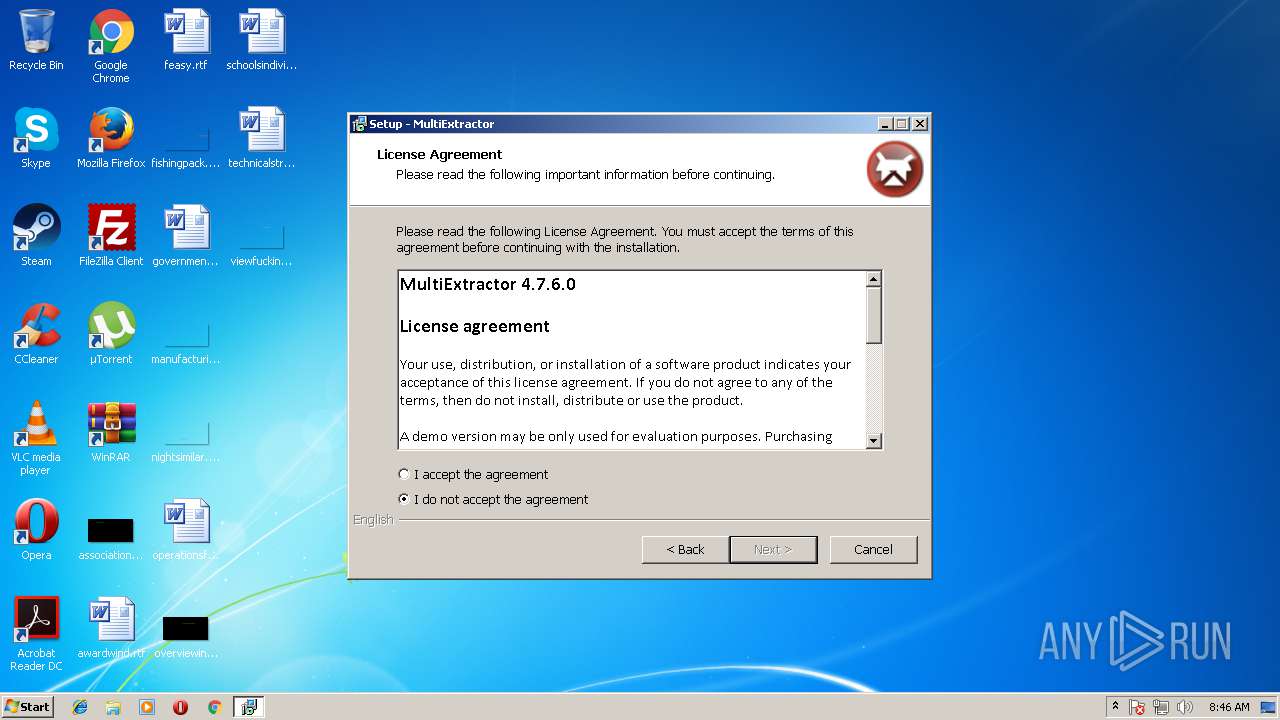Select the manufacturi... desktop file
Image resolution: width=1280 pixels, height=720 pixels.
[186, 343]
